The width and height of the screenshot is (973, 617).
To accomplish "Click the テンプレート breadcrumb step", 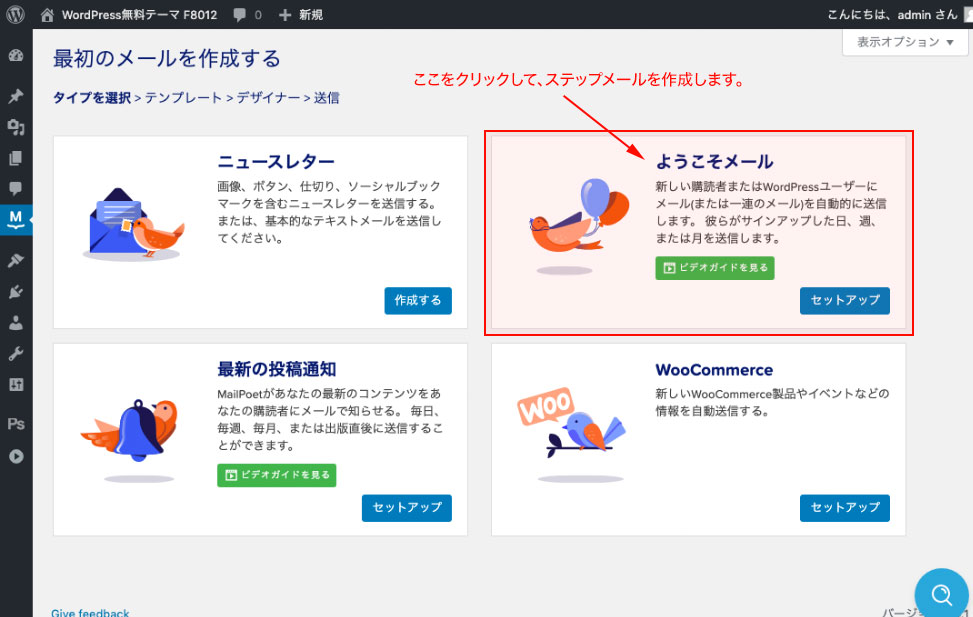I will 184,97.
